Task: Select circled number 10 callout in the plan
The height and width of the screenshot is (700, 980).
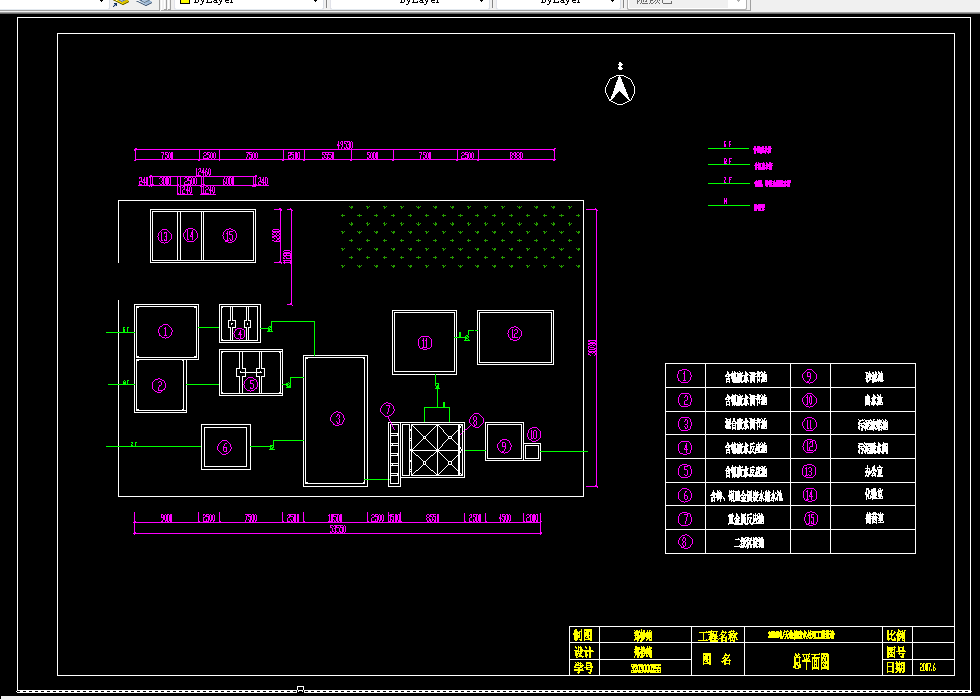Action: 534,434
